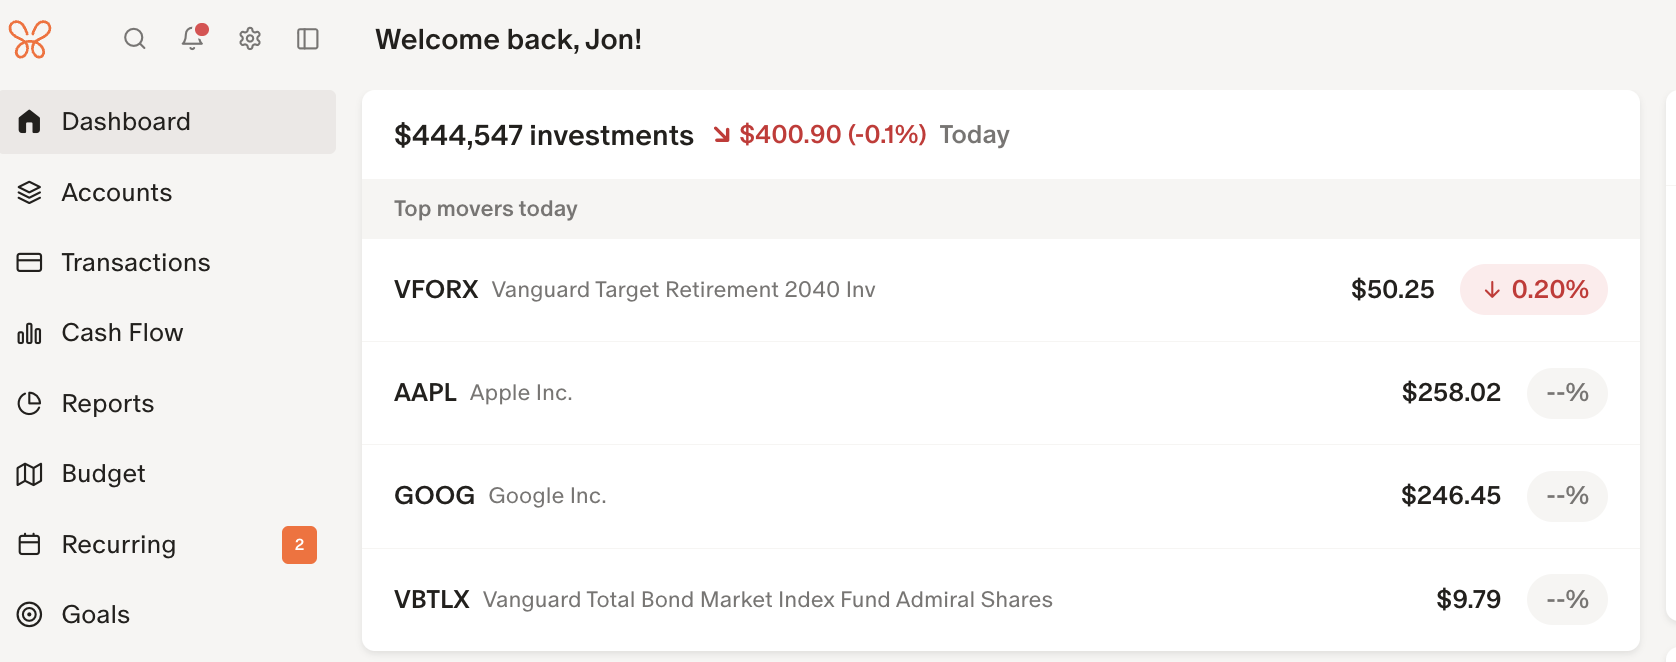Open the AAPL Apple Inc. row
This screenshot has width=1676, height=662.
click(x=800, y=393)
